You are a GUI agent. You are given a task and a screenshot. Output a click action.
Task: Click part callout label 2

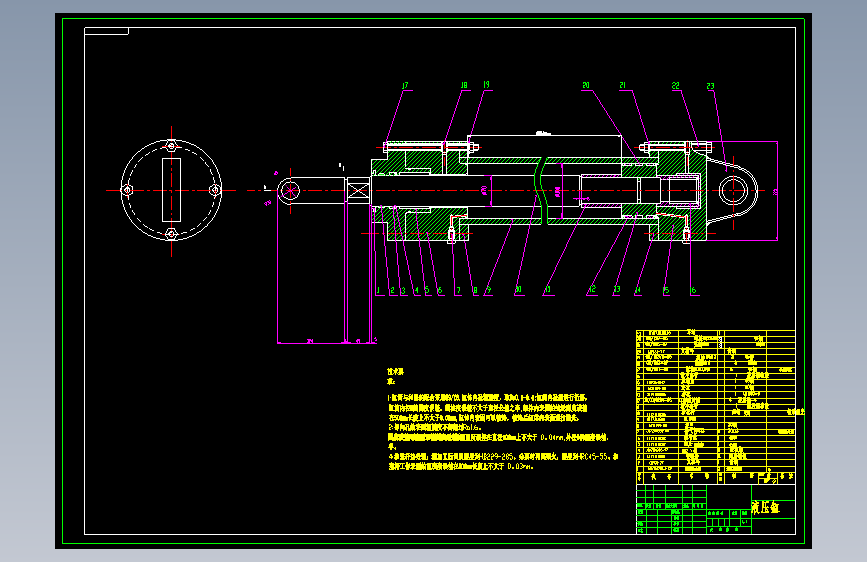click(393, 290)
